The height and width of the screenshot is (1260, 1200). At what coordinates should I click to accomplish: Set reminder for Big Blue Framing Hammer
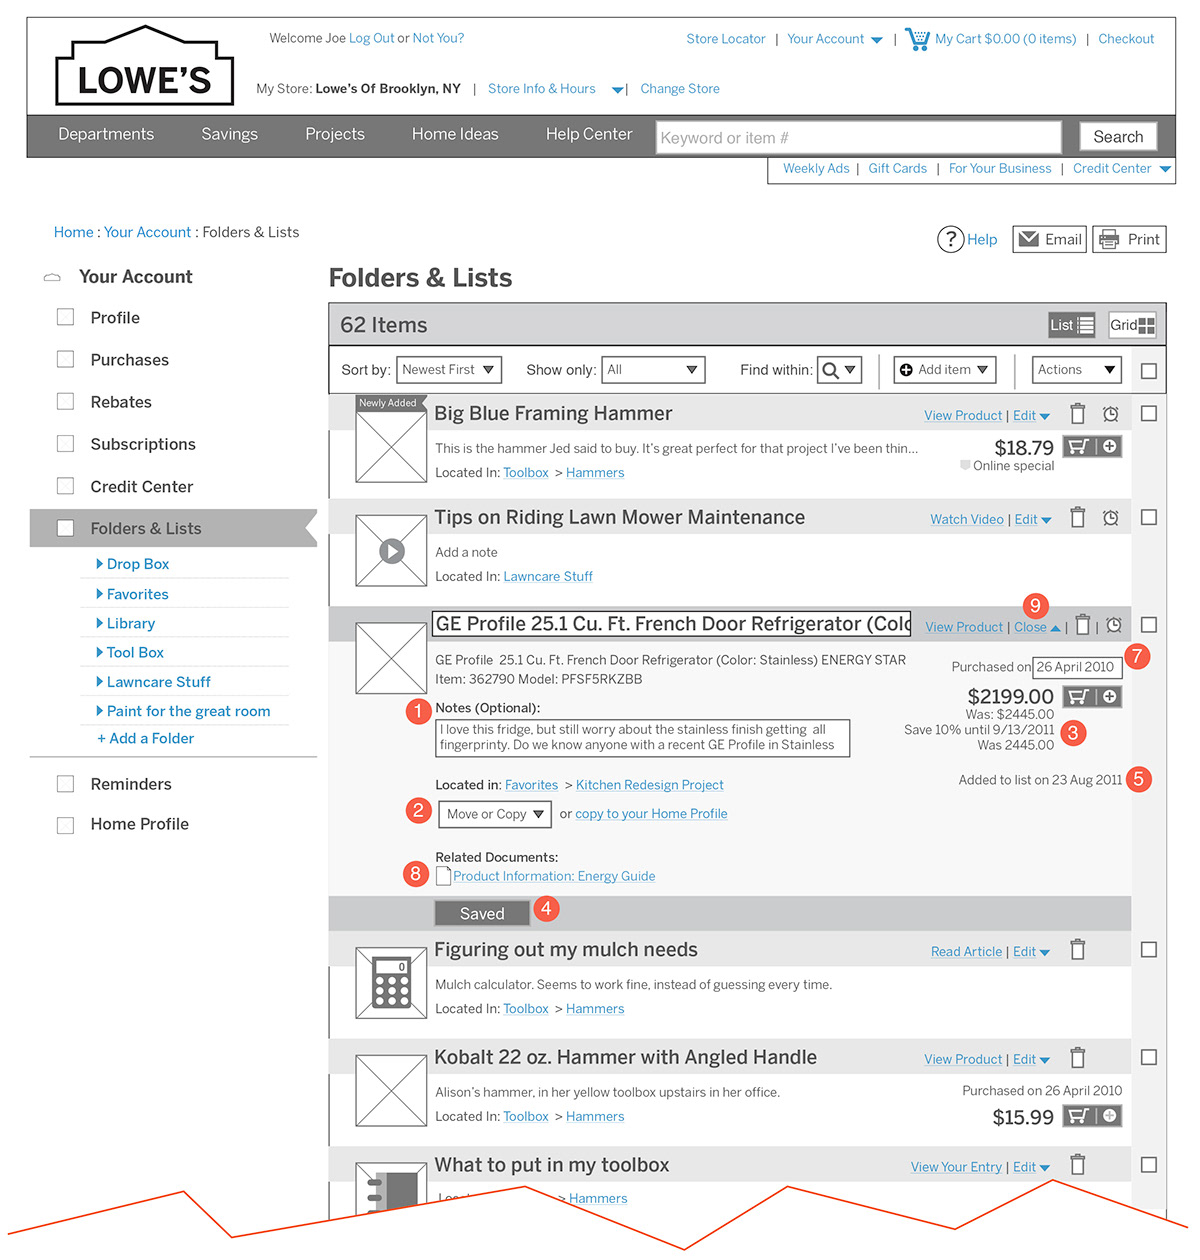[x=1110, y=414]
